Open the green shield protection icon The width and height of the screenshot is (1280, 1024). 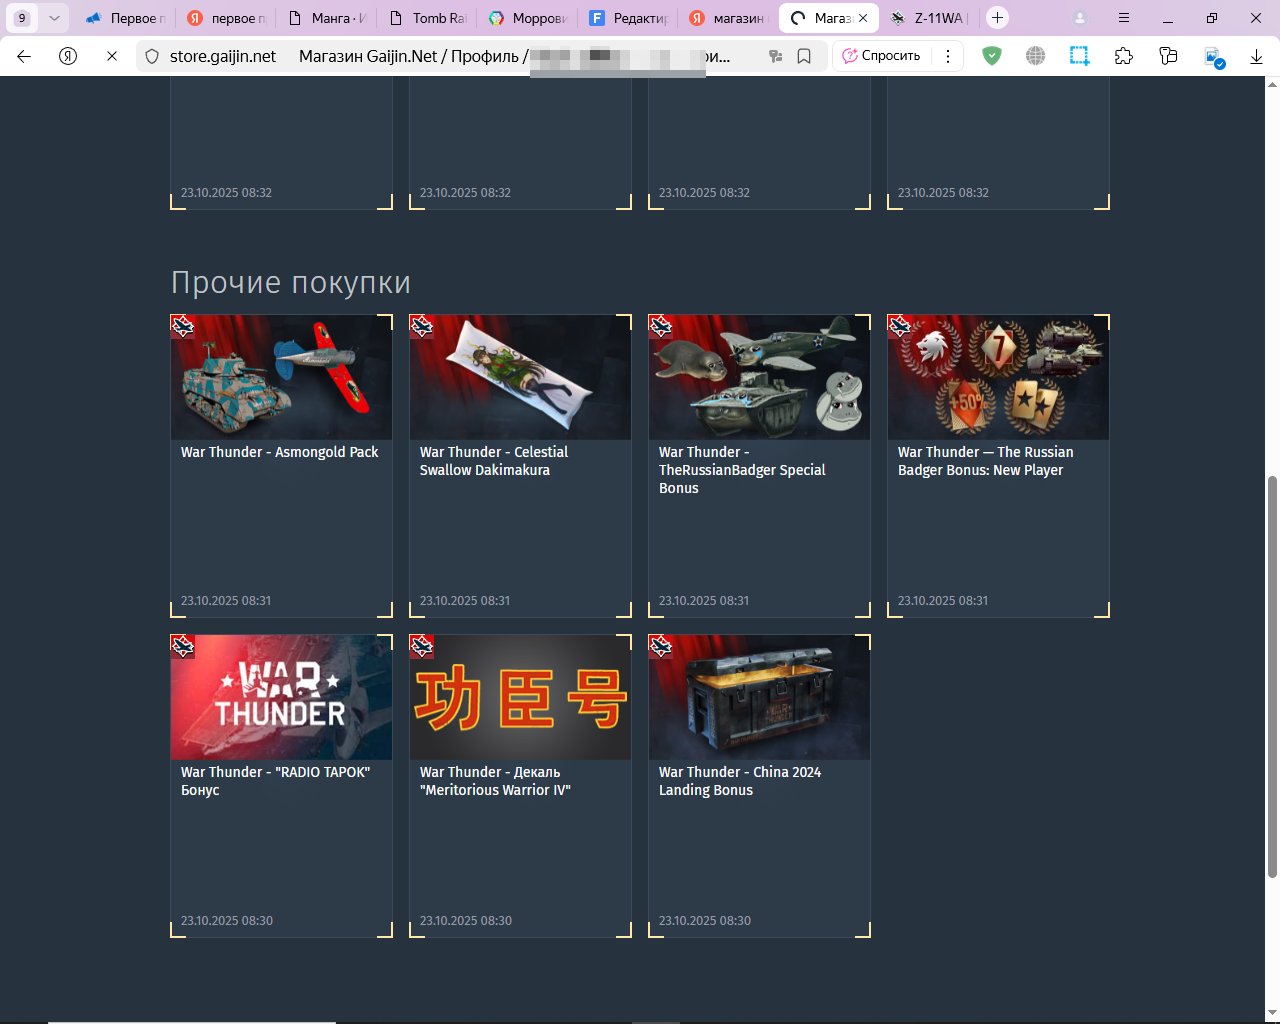pos(992,56)
